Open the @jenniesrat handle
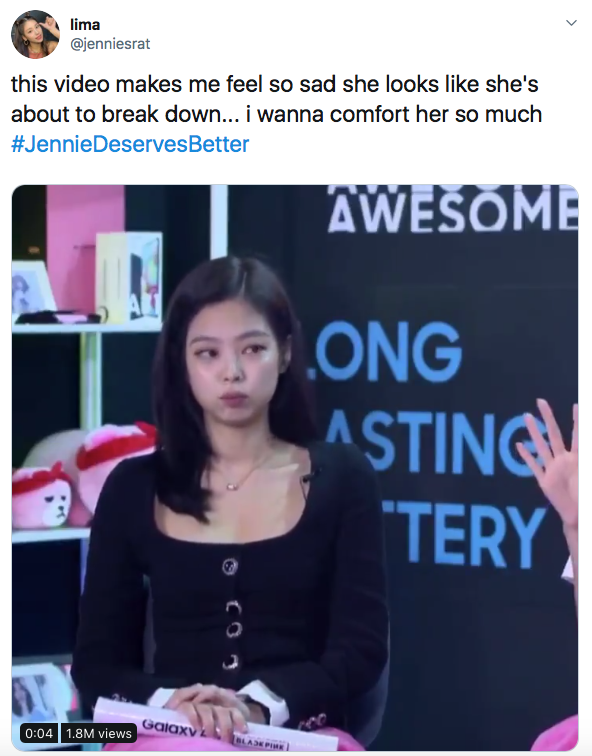The image size is (592, 756). [x=110, y=44]
